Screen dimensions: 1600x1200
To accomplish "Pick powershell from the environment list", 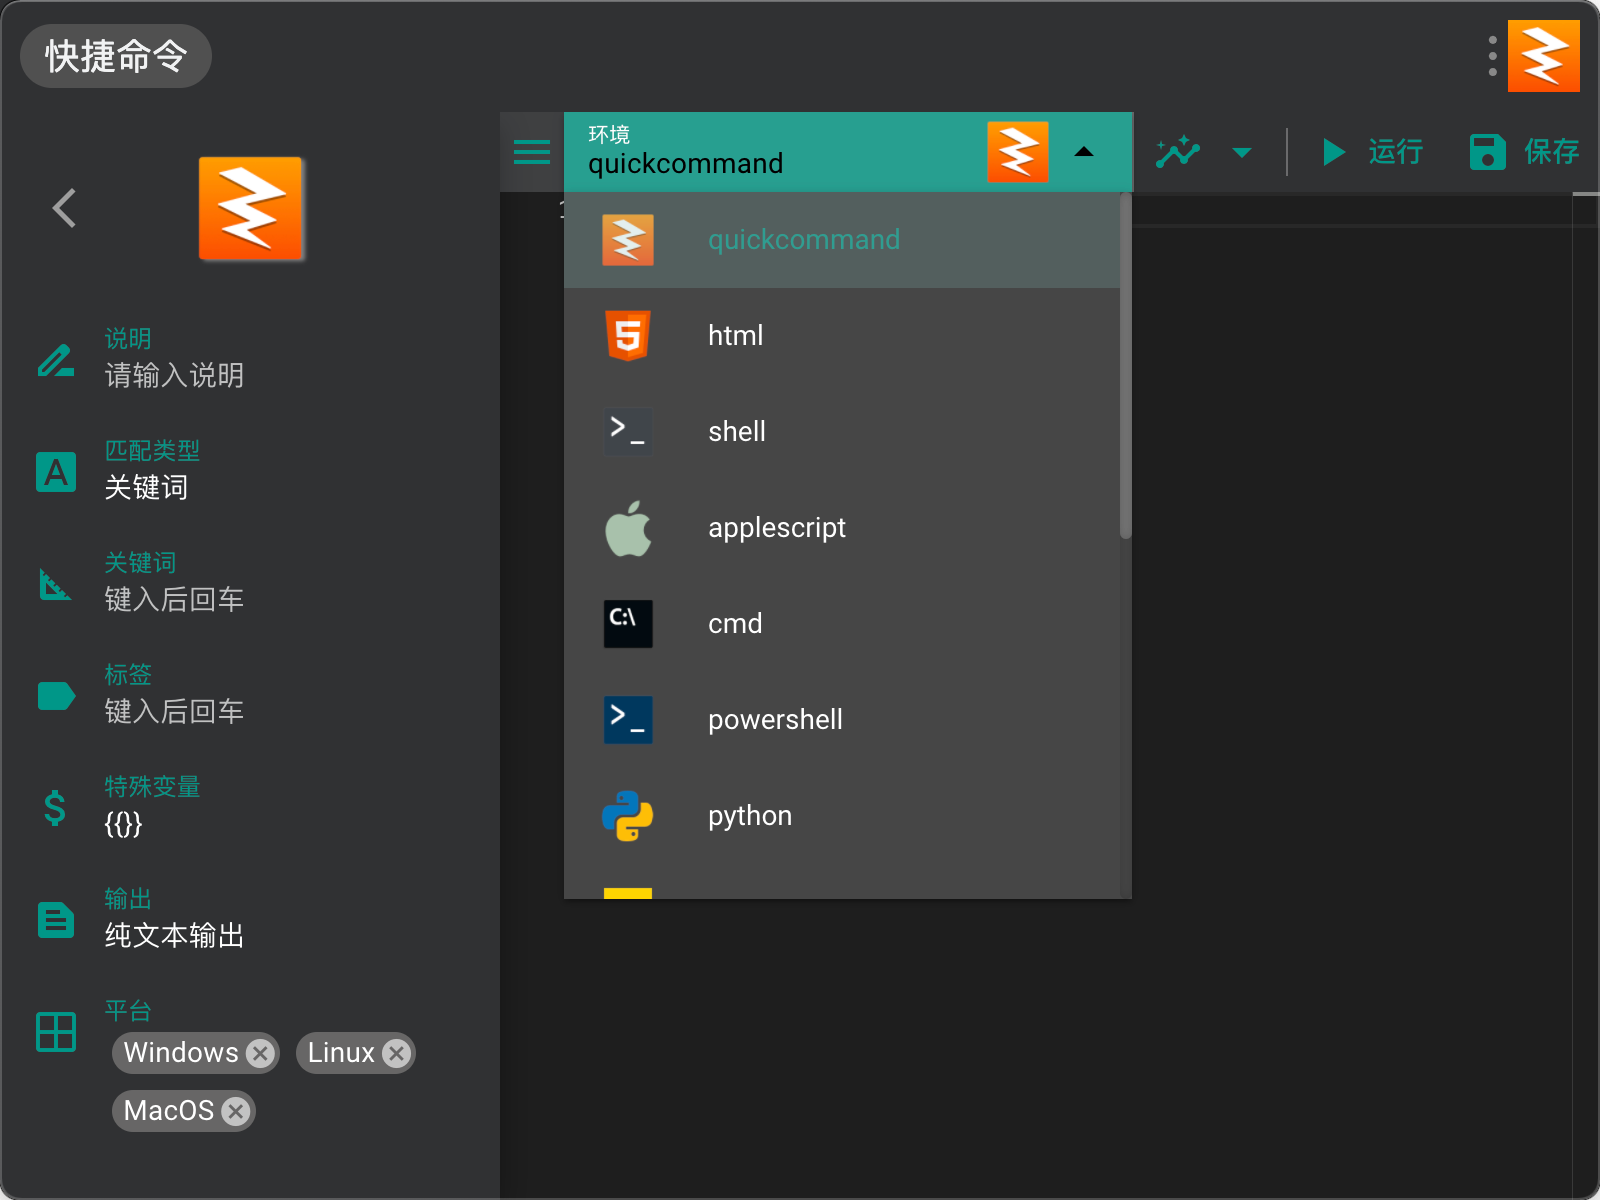I will (x=842, y=720).
